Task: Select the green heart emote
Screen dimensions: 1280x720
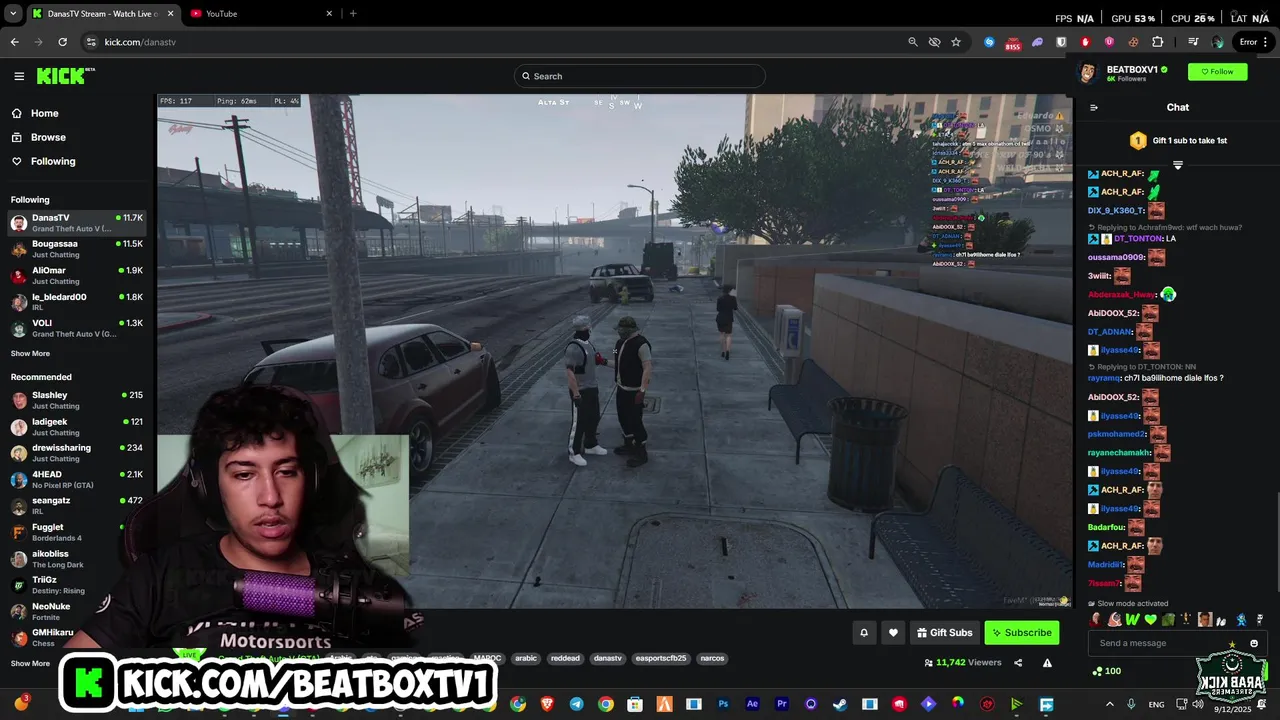Action: tap(1150, 620)
